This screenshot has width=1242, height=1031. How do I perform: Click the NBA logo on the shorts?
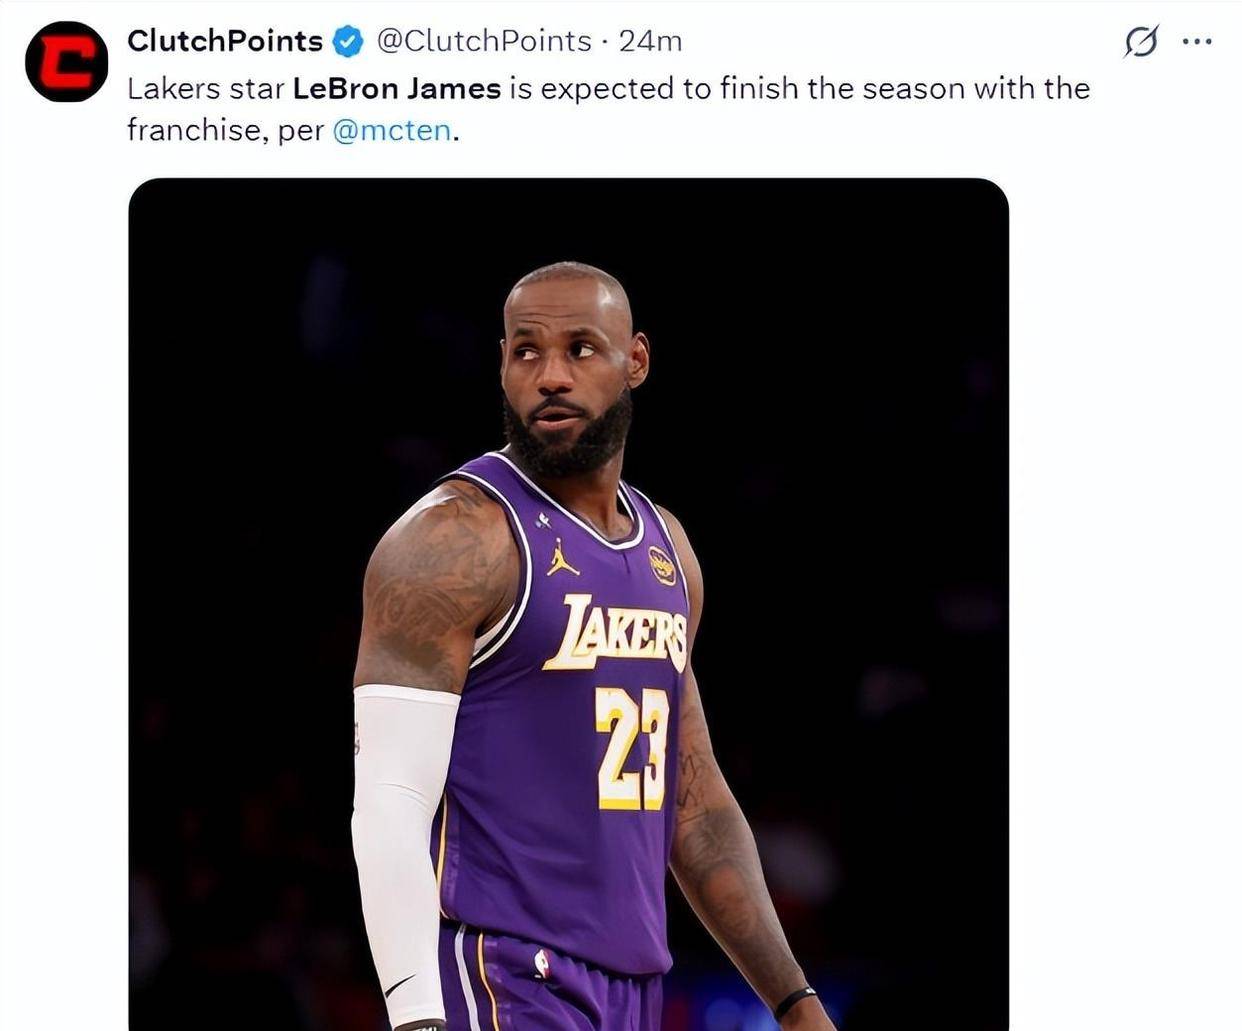point(542,963)
